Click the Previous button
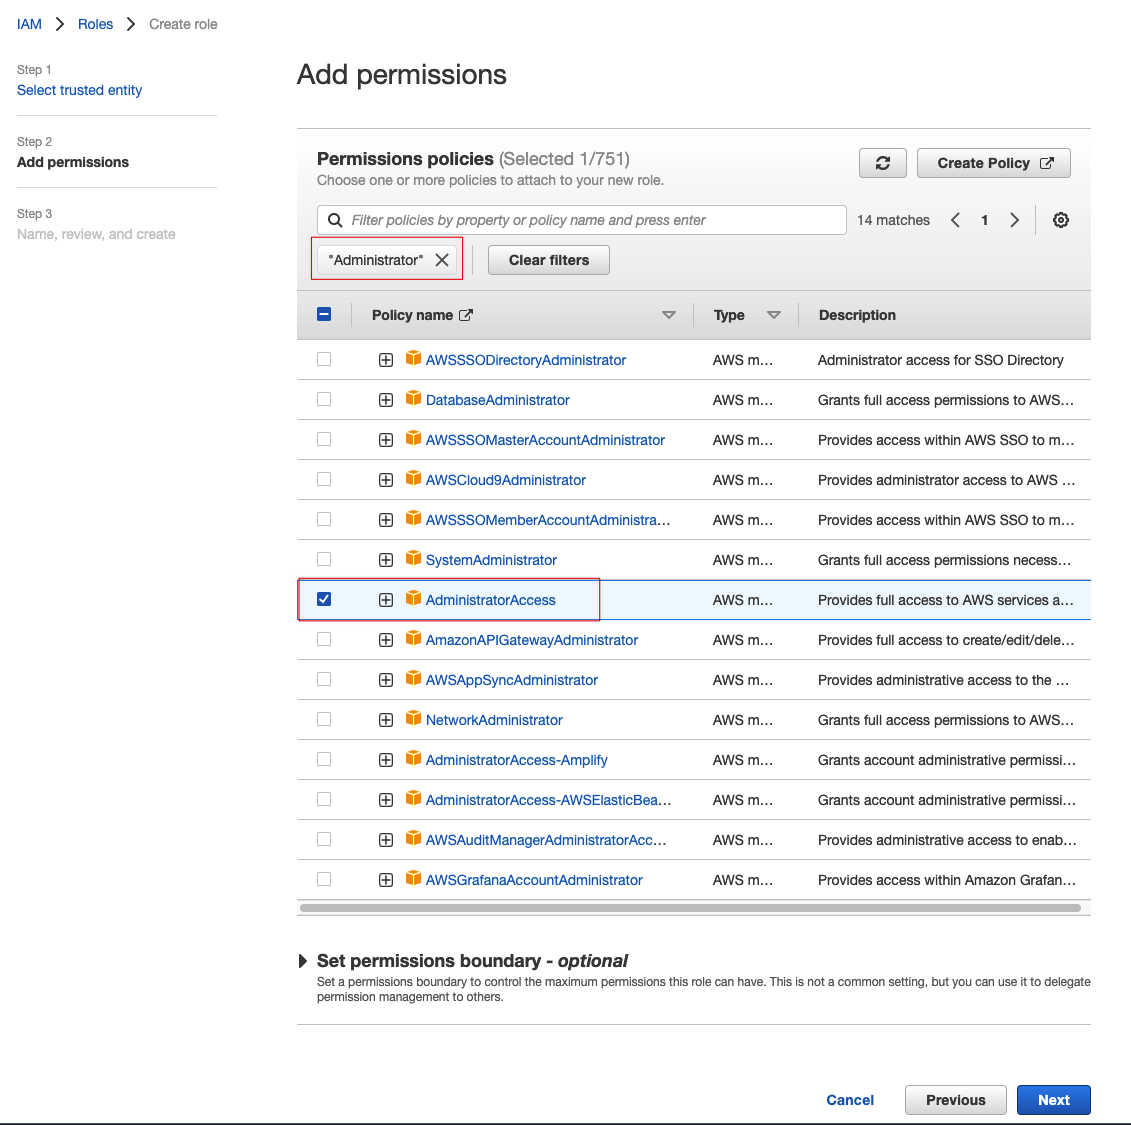The width and height of the screenshot is (1131, 1125). click(x=955, y=1100)
